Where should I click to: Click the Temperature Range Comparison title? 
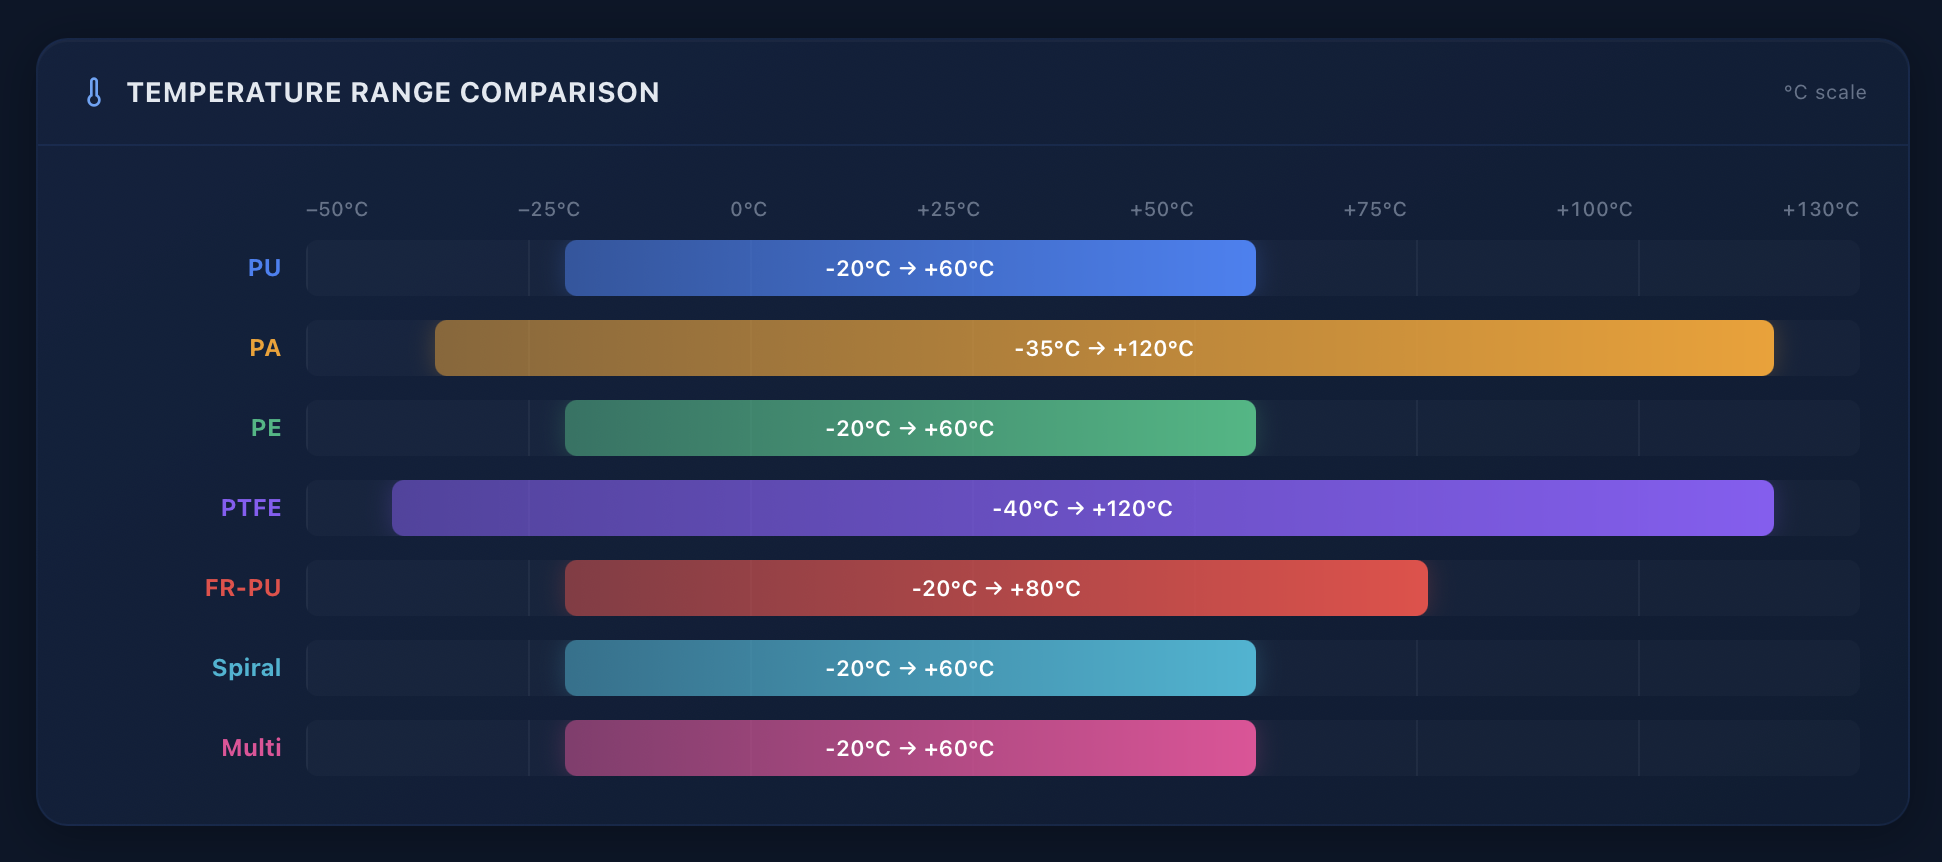click(x=393, y=92)
